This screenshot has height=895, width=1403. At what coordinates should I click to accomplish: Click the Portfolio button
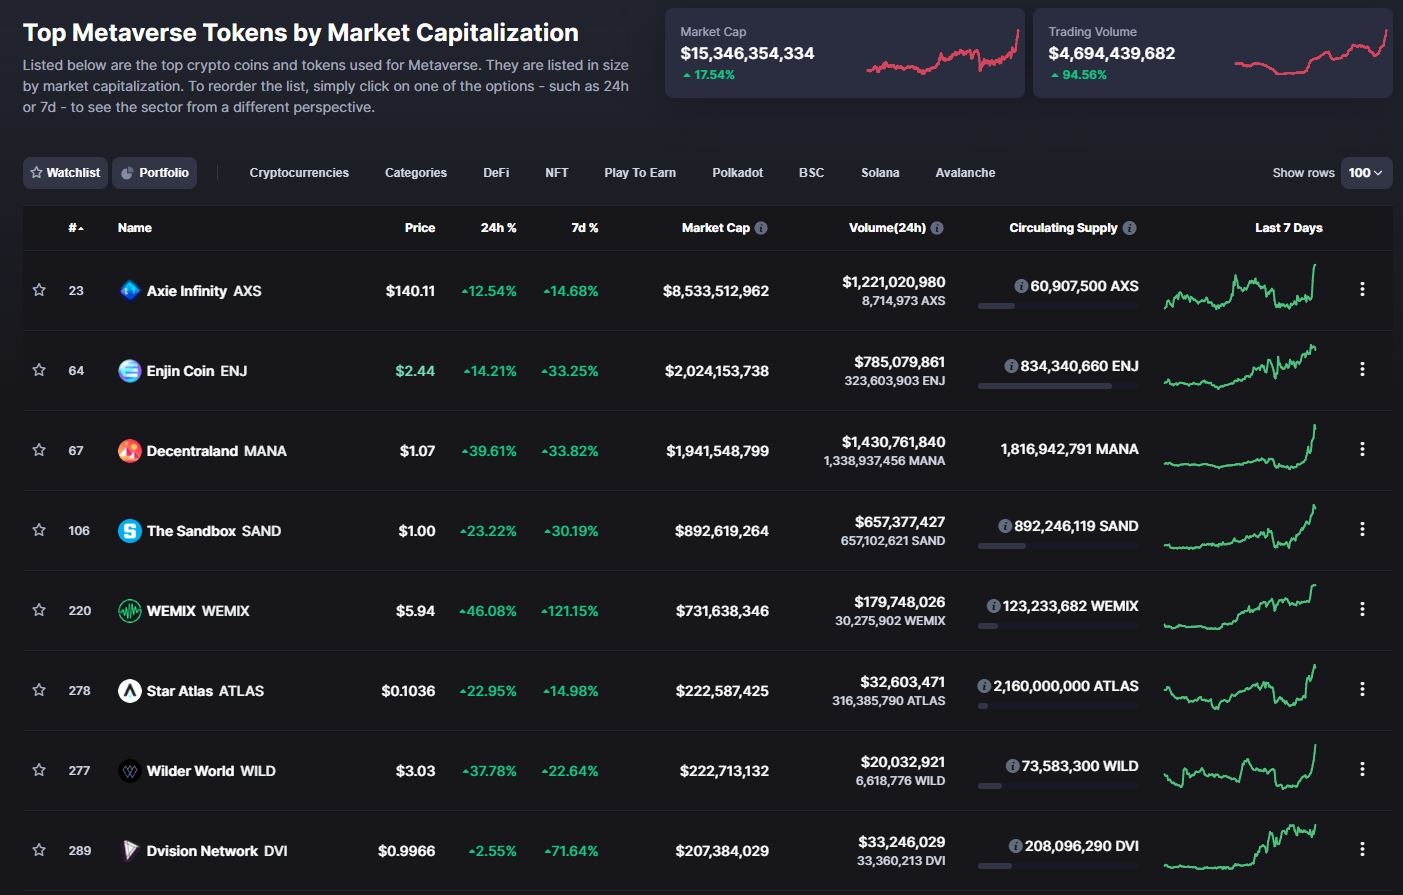(155, 173)
